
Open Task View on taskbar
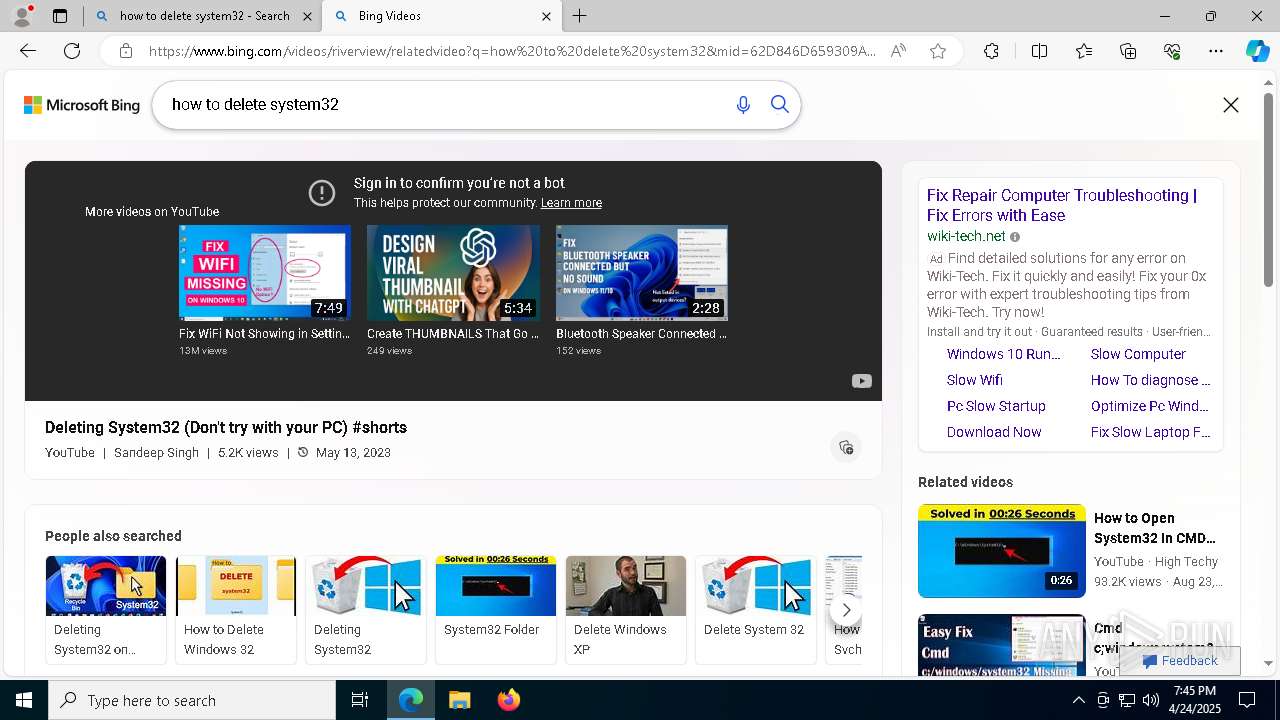pos(360,700)
